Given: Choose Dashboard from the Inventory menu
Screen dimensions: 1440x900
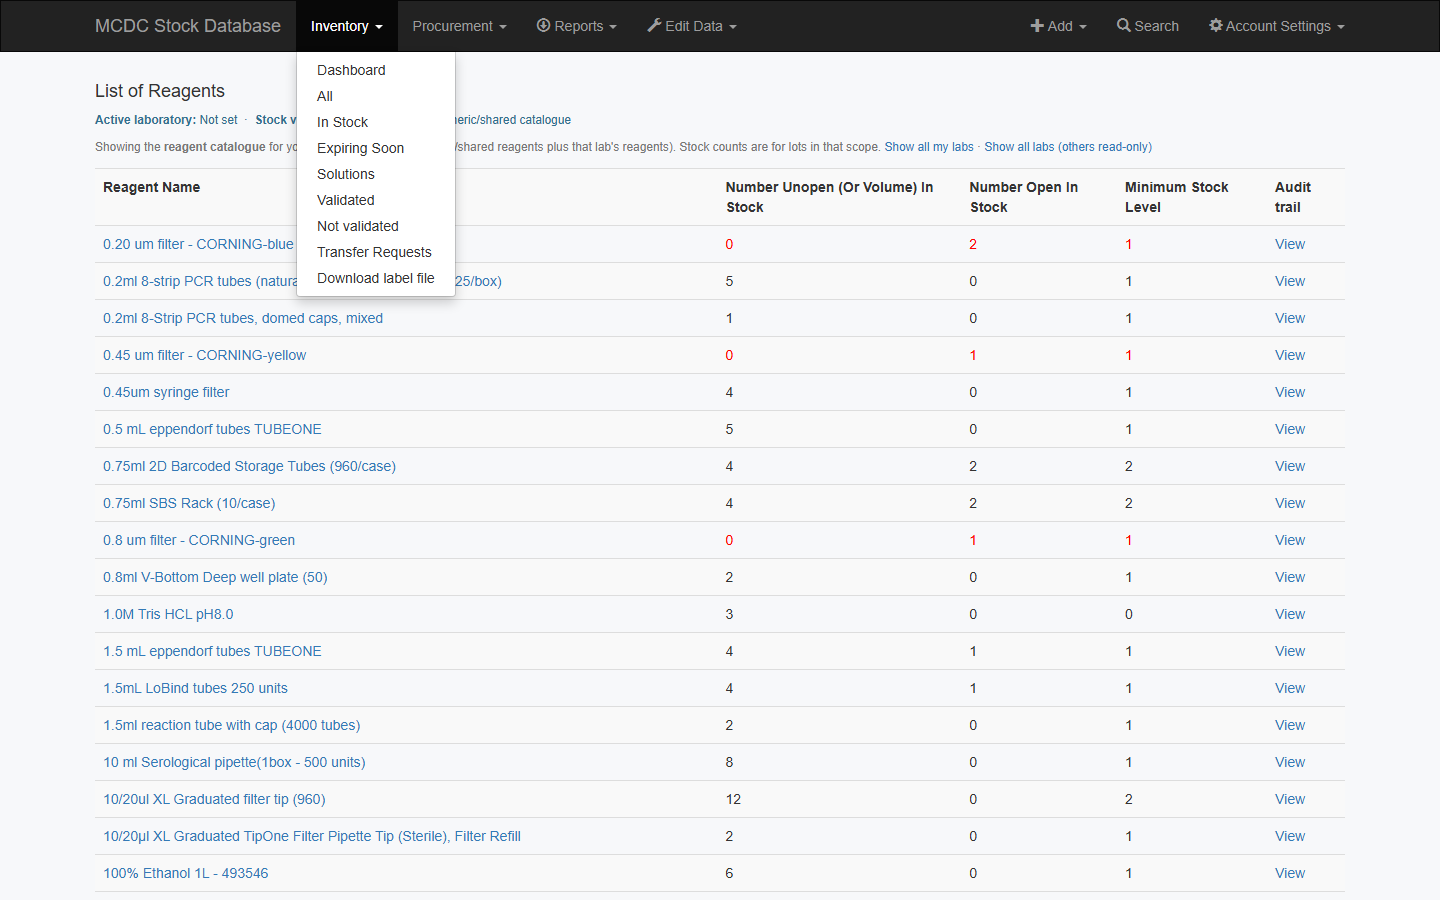Looking at the screenshot, I should point(376,70).
